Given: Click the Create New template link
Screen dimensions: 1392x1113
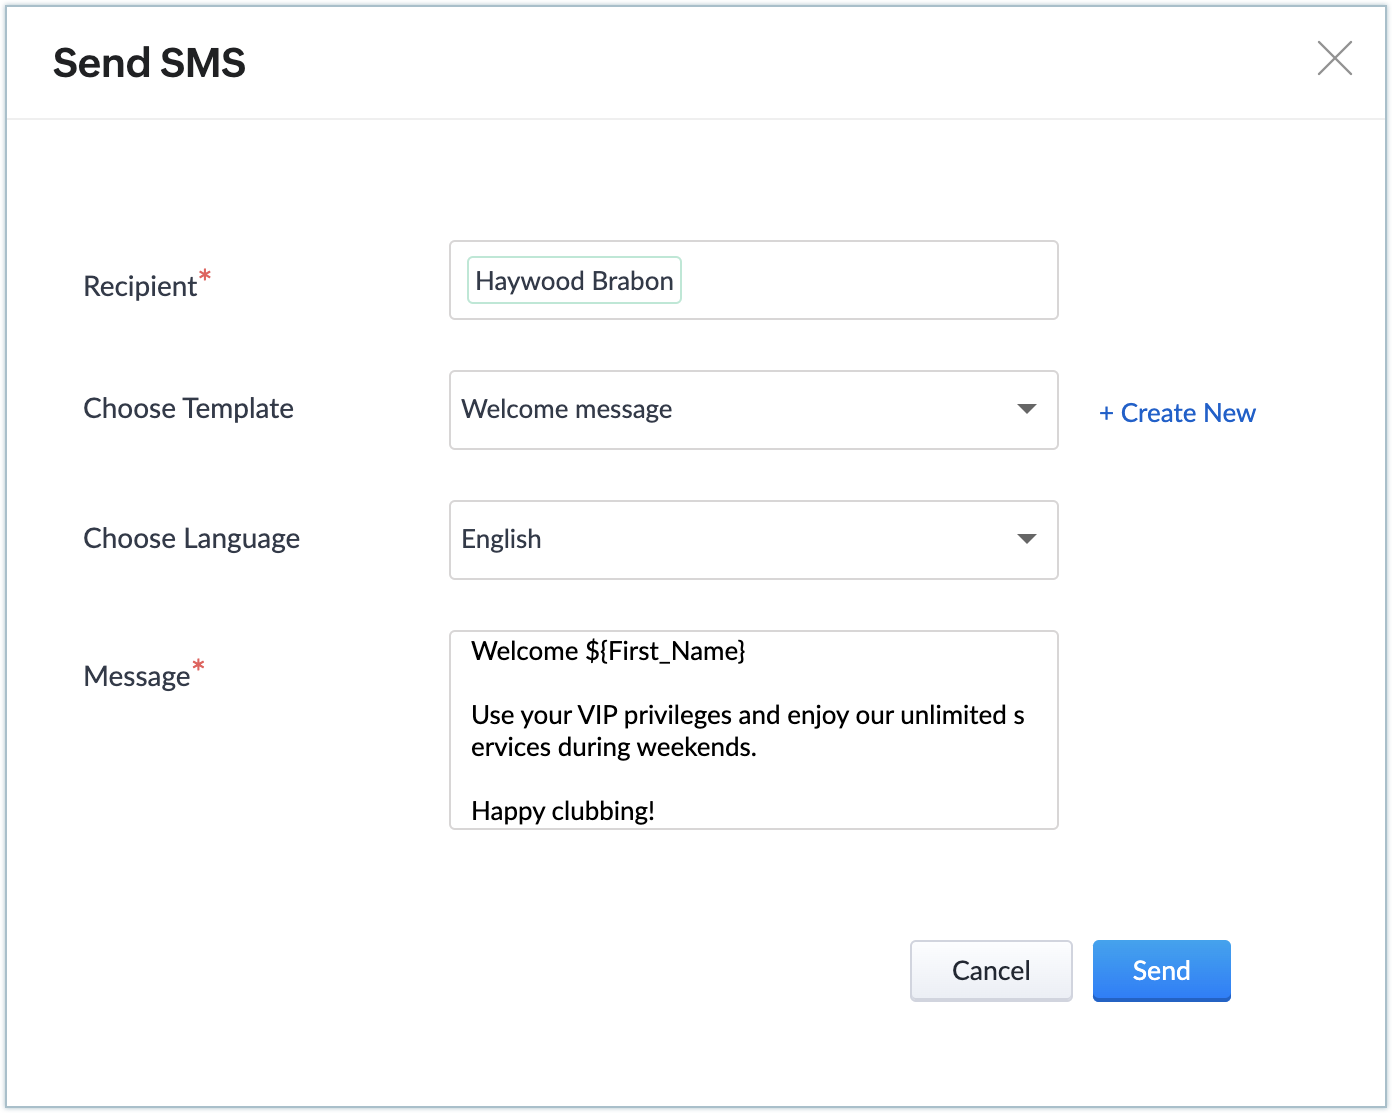Looking at the screenshot, I should (x=1187, y=413).
